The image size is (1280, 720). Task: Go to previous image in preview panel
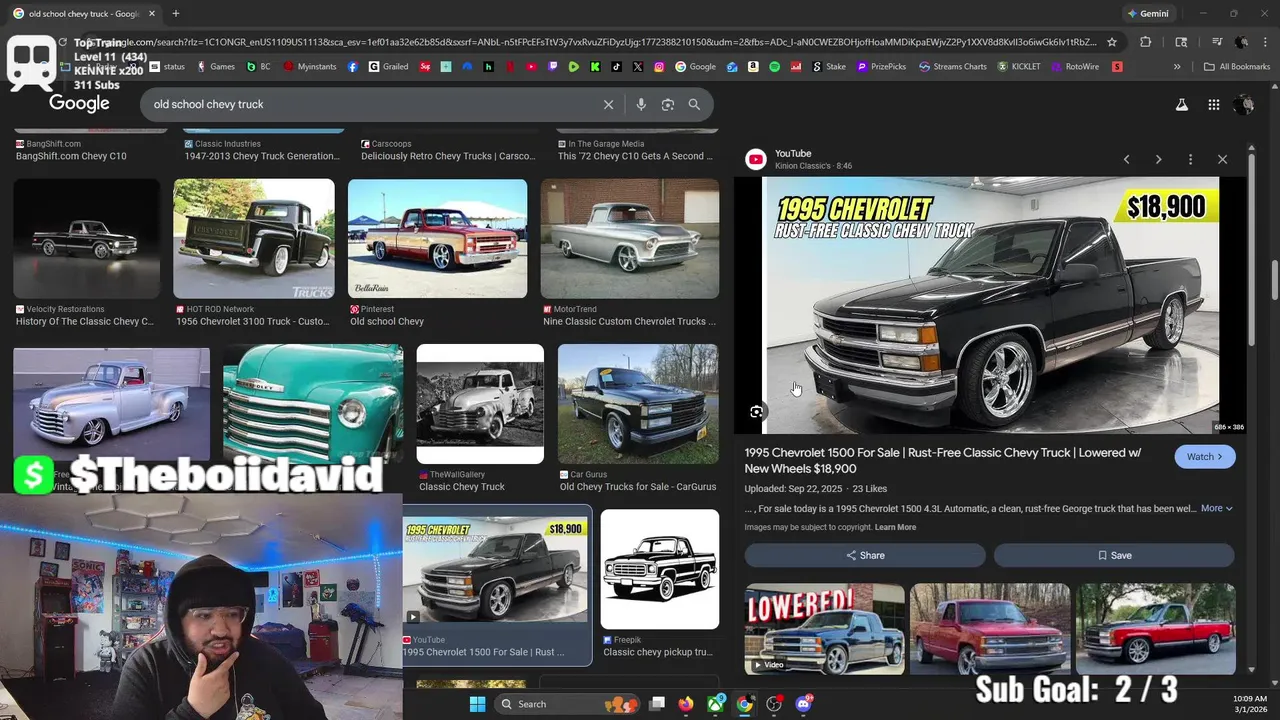click(x=1126, y=159)
